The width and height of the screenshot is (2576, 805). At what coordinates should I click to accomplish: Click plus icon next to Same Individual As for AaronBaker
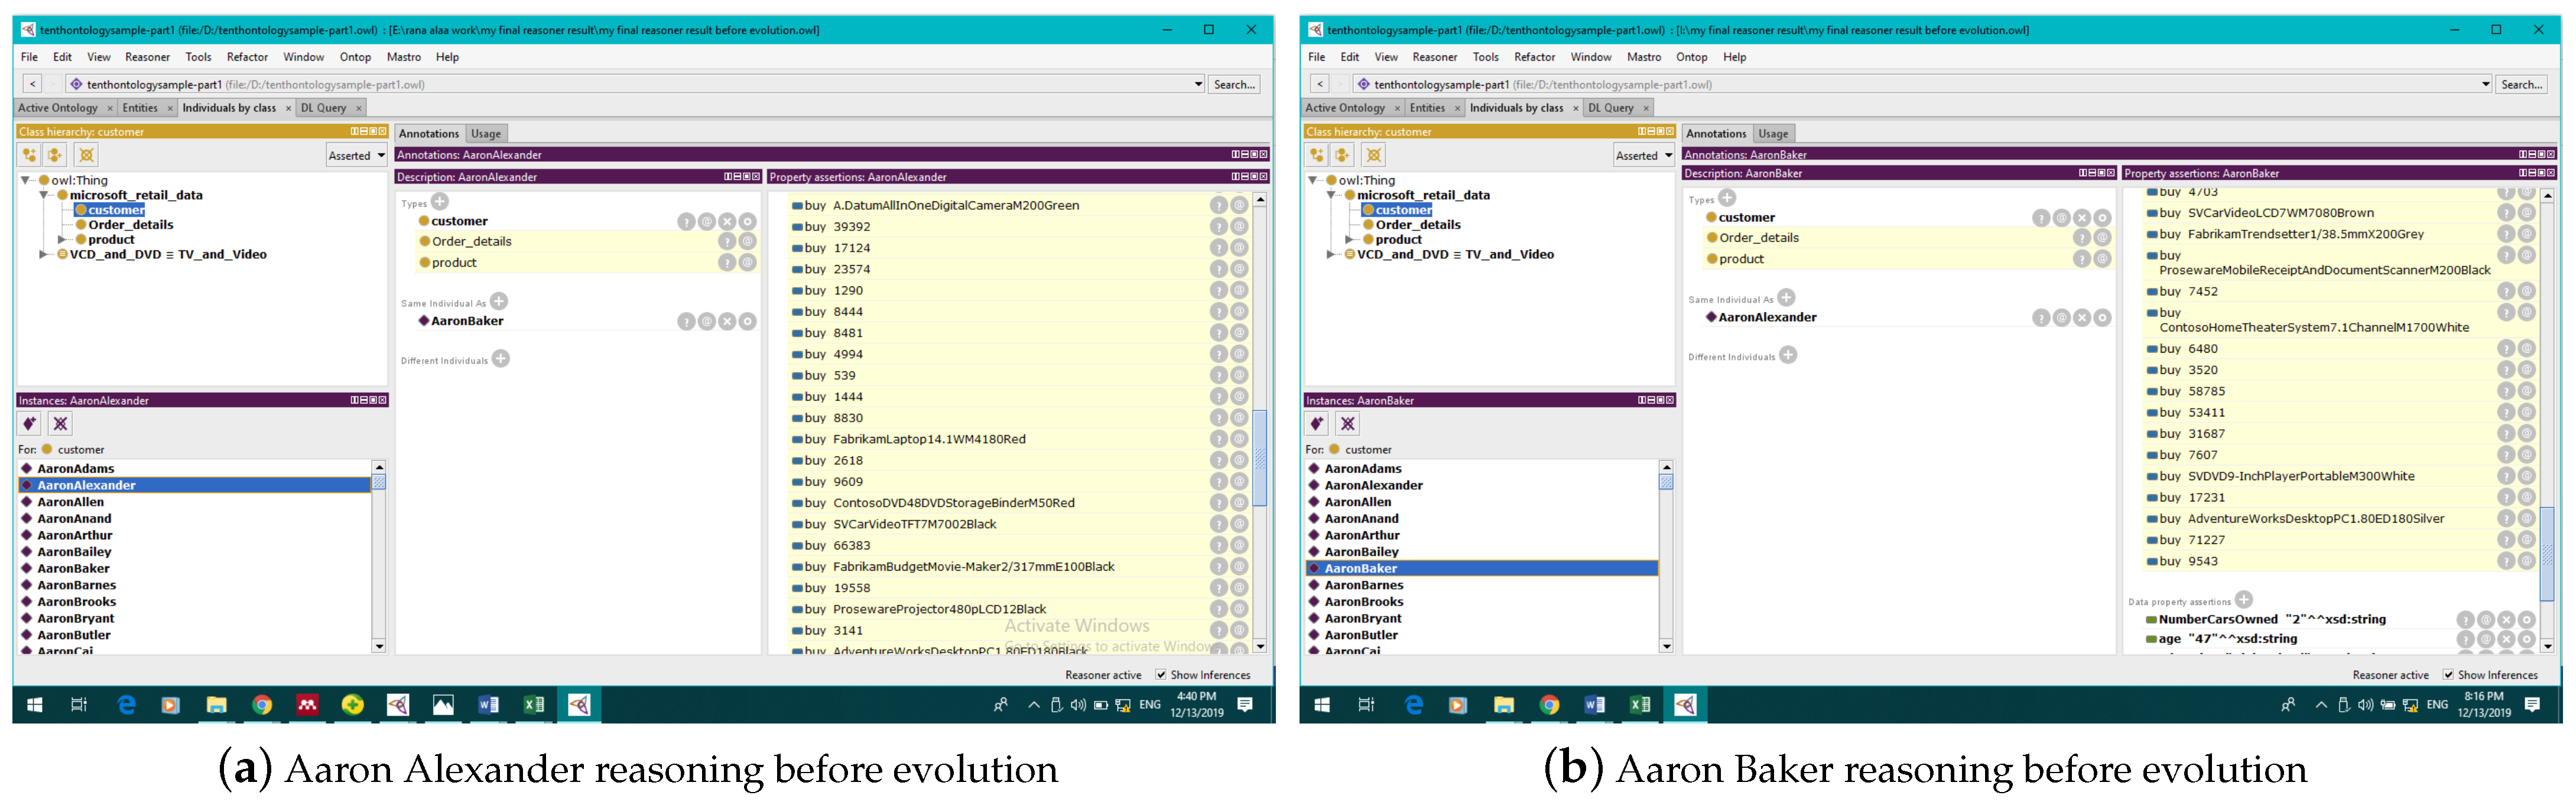(x=1786, y=298)
